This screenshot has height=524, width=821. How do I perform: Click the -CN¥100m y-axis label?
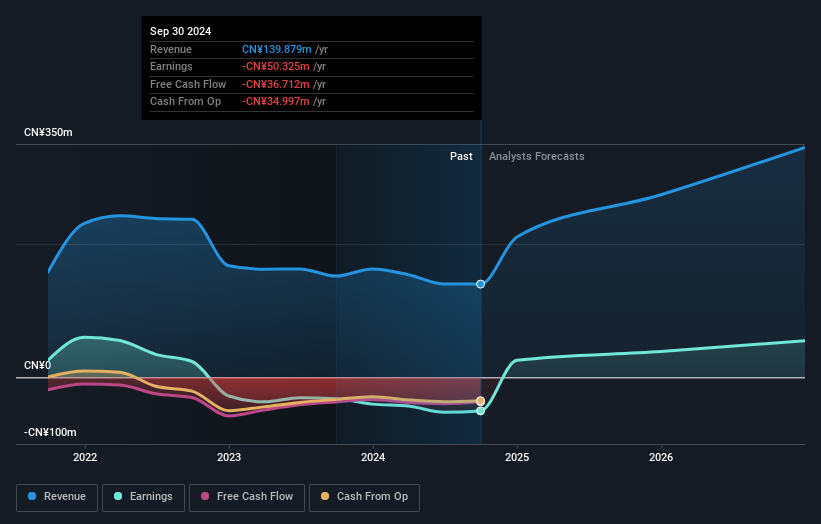tap(50, 432)
